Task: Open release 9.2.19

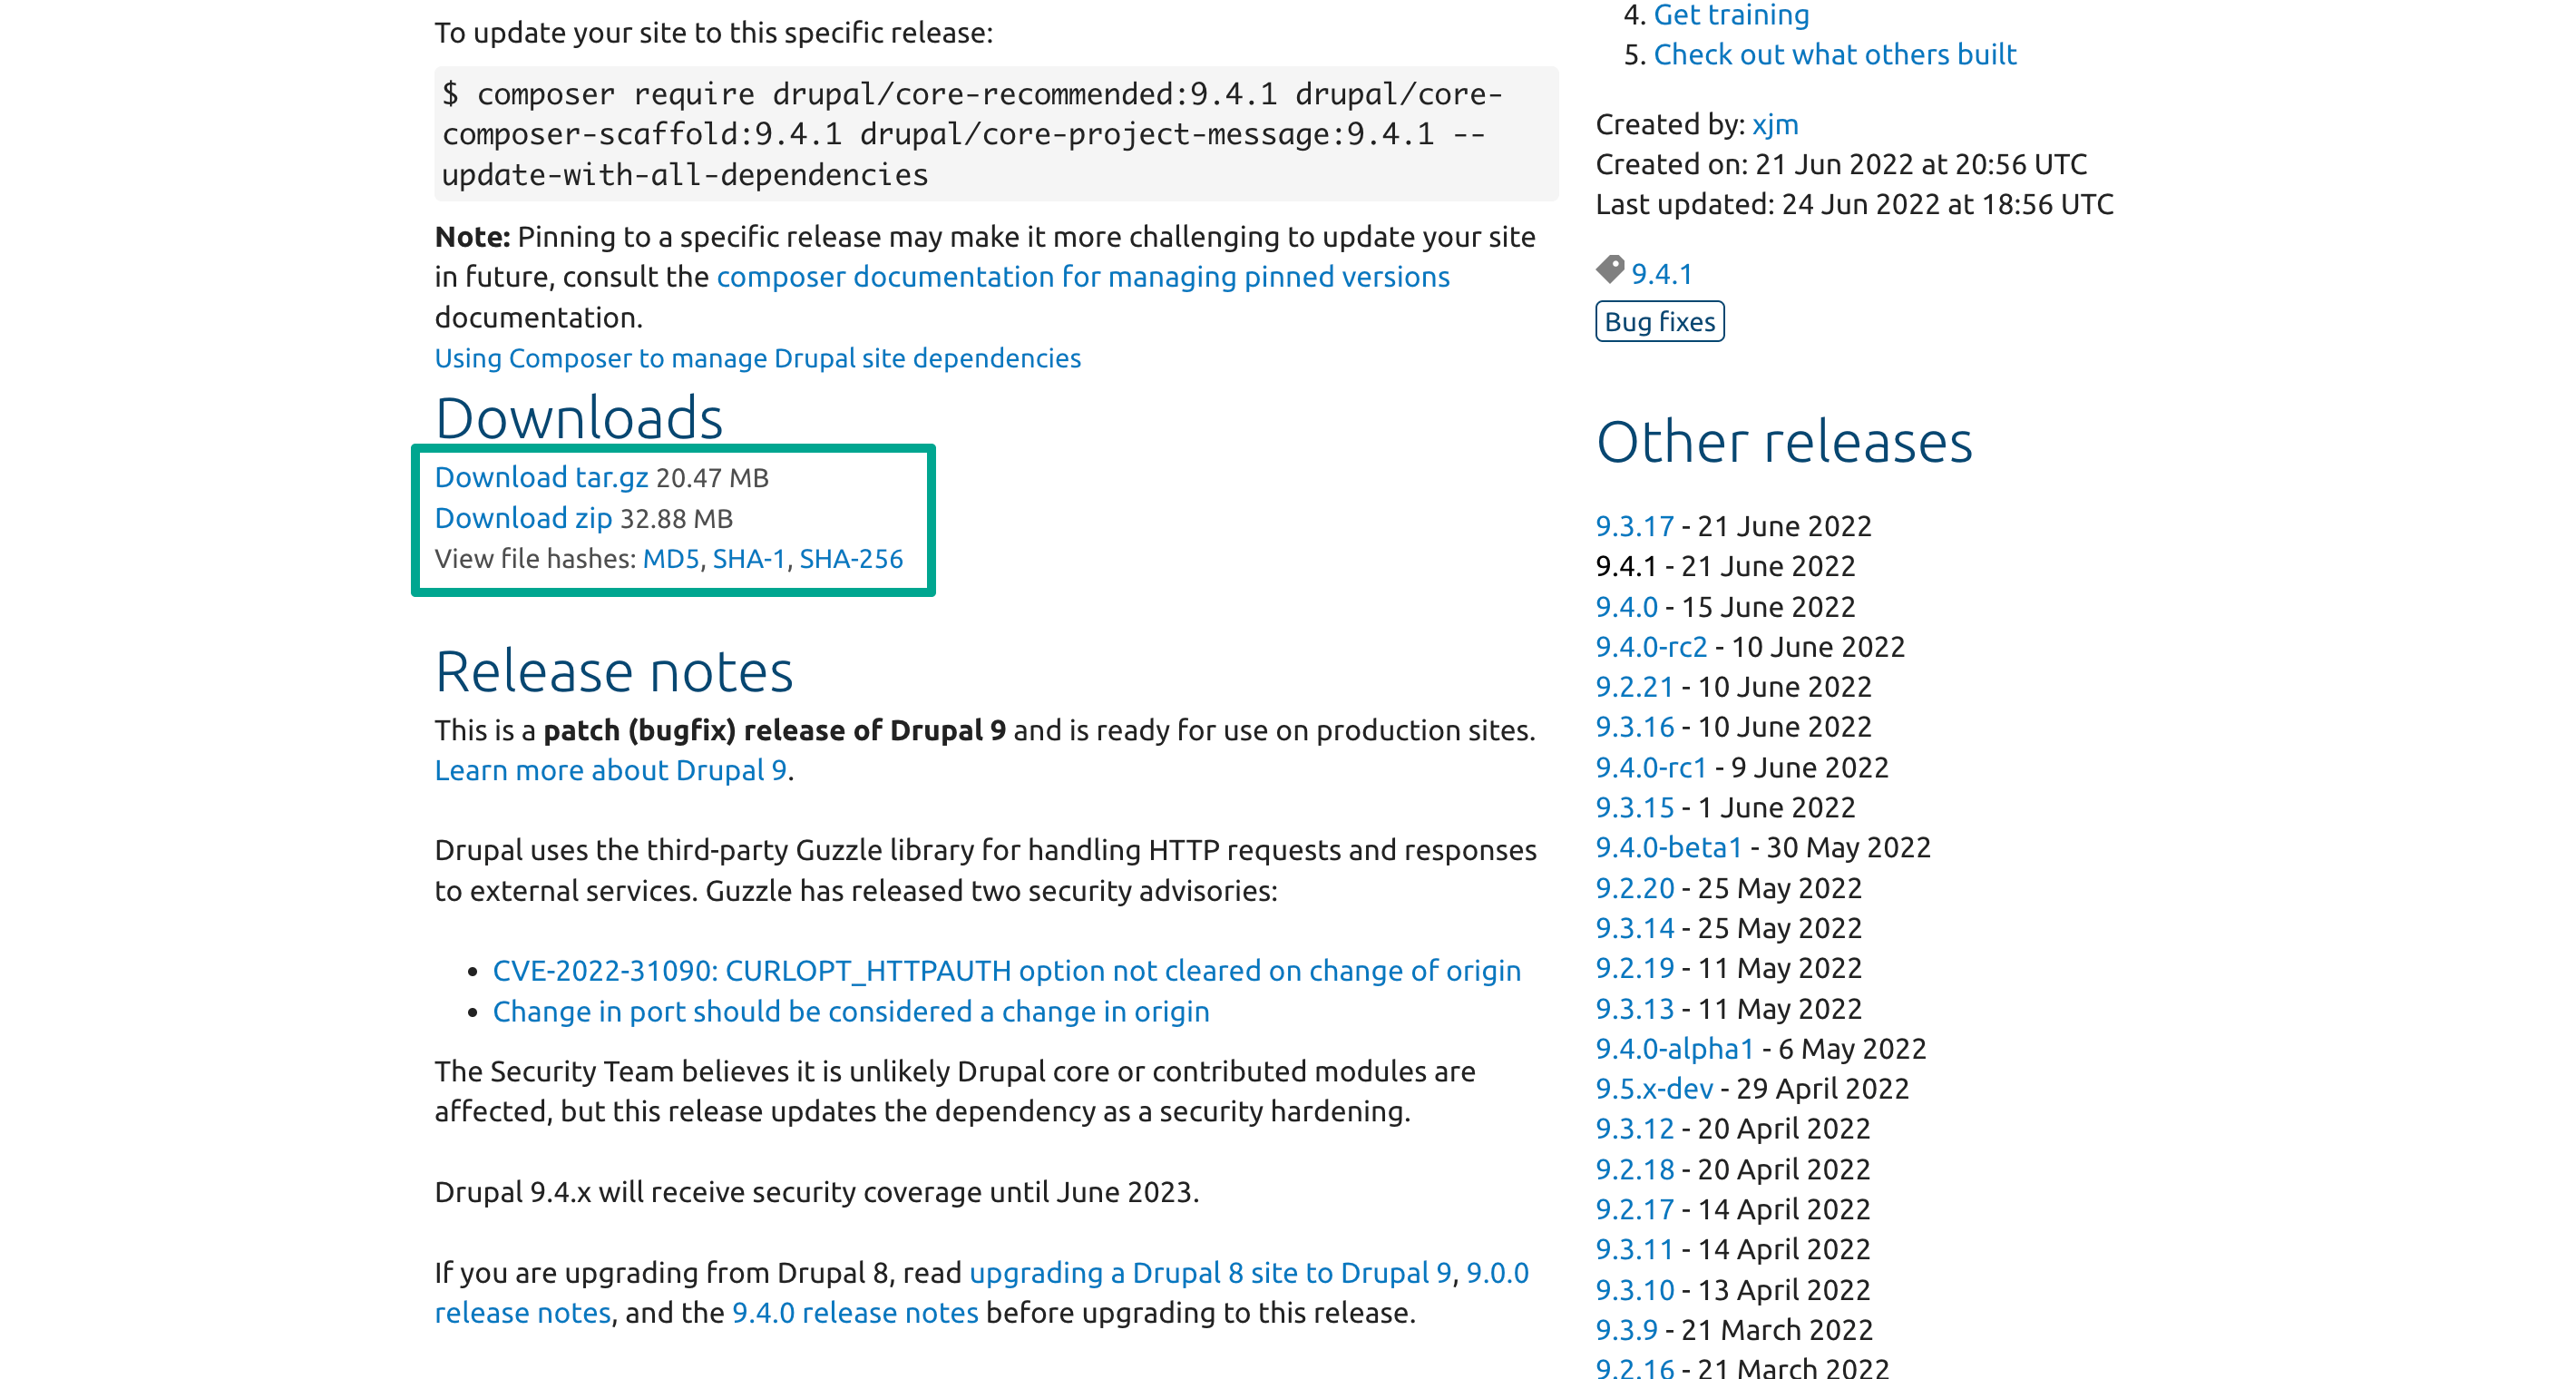Action: 1635,968
